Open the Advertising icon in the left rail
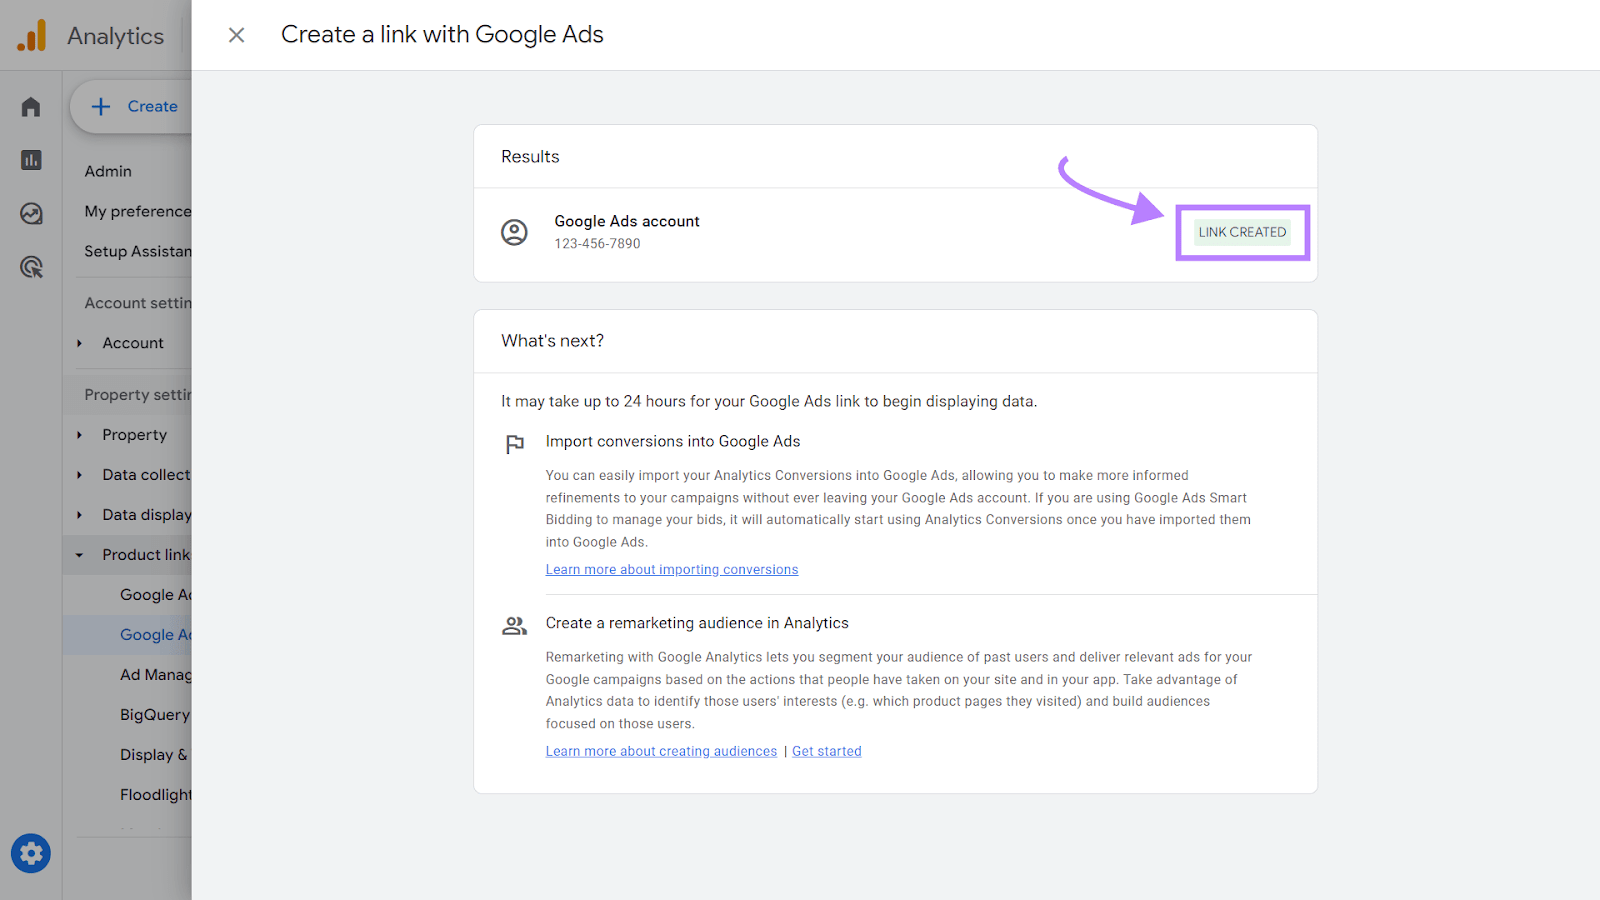1600x900 pixels. 30,267
